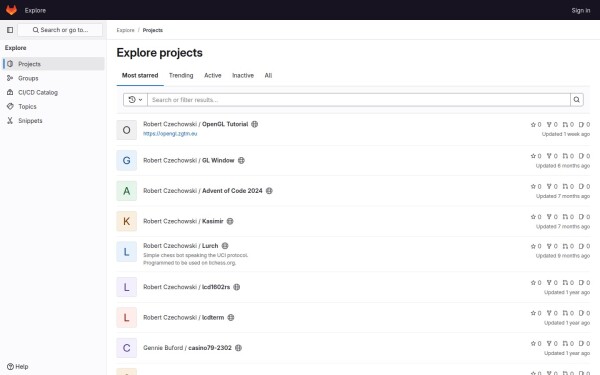Click the globe icon next to lcdterm
This screenshot has width=600, height=375.
pyautogui.click(x=231, y=317)
